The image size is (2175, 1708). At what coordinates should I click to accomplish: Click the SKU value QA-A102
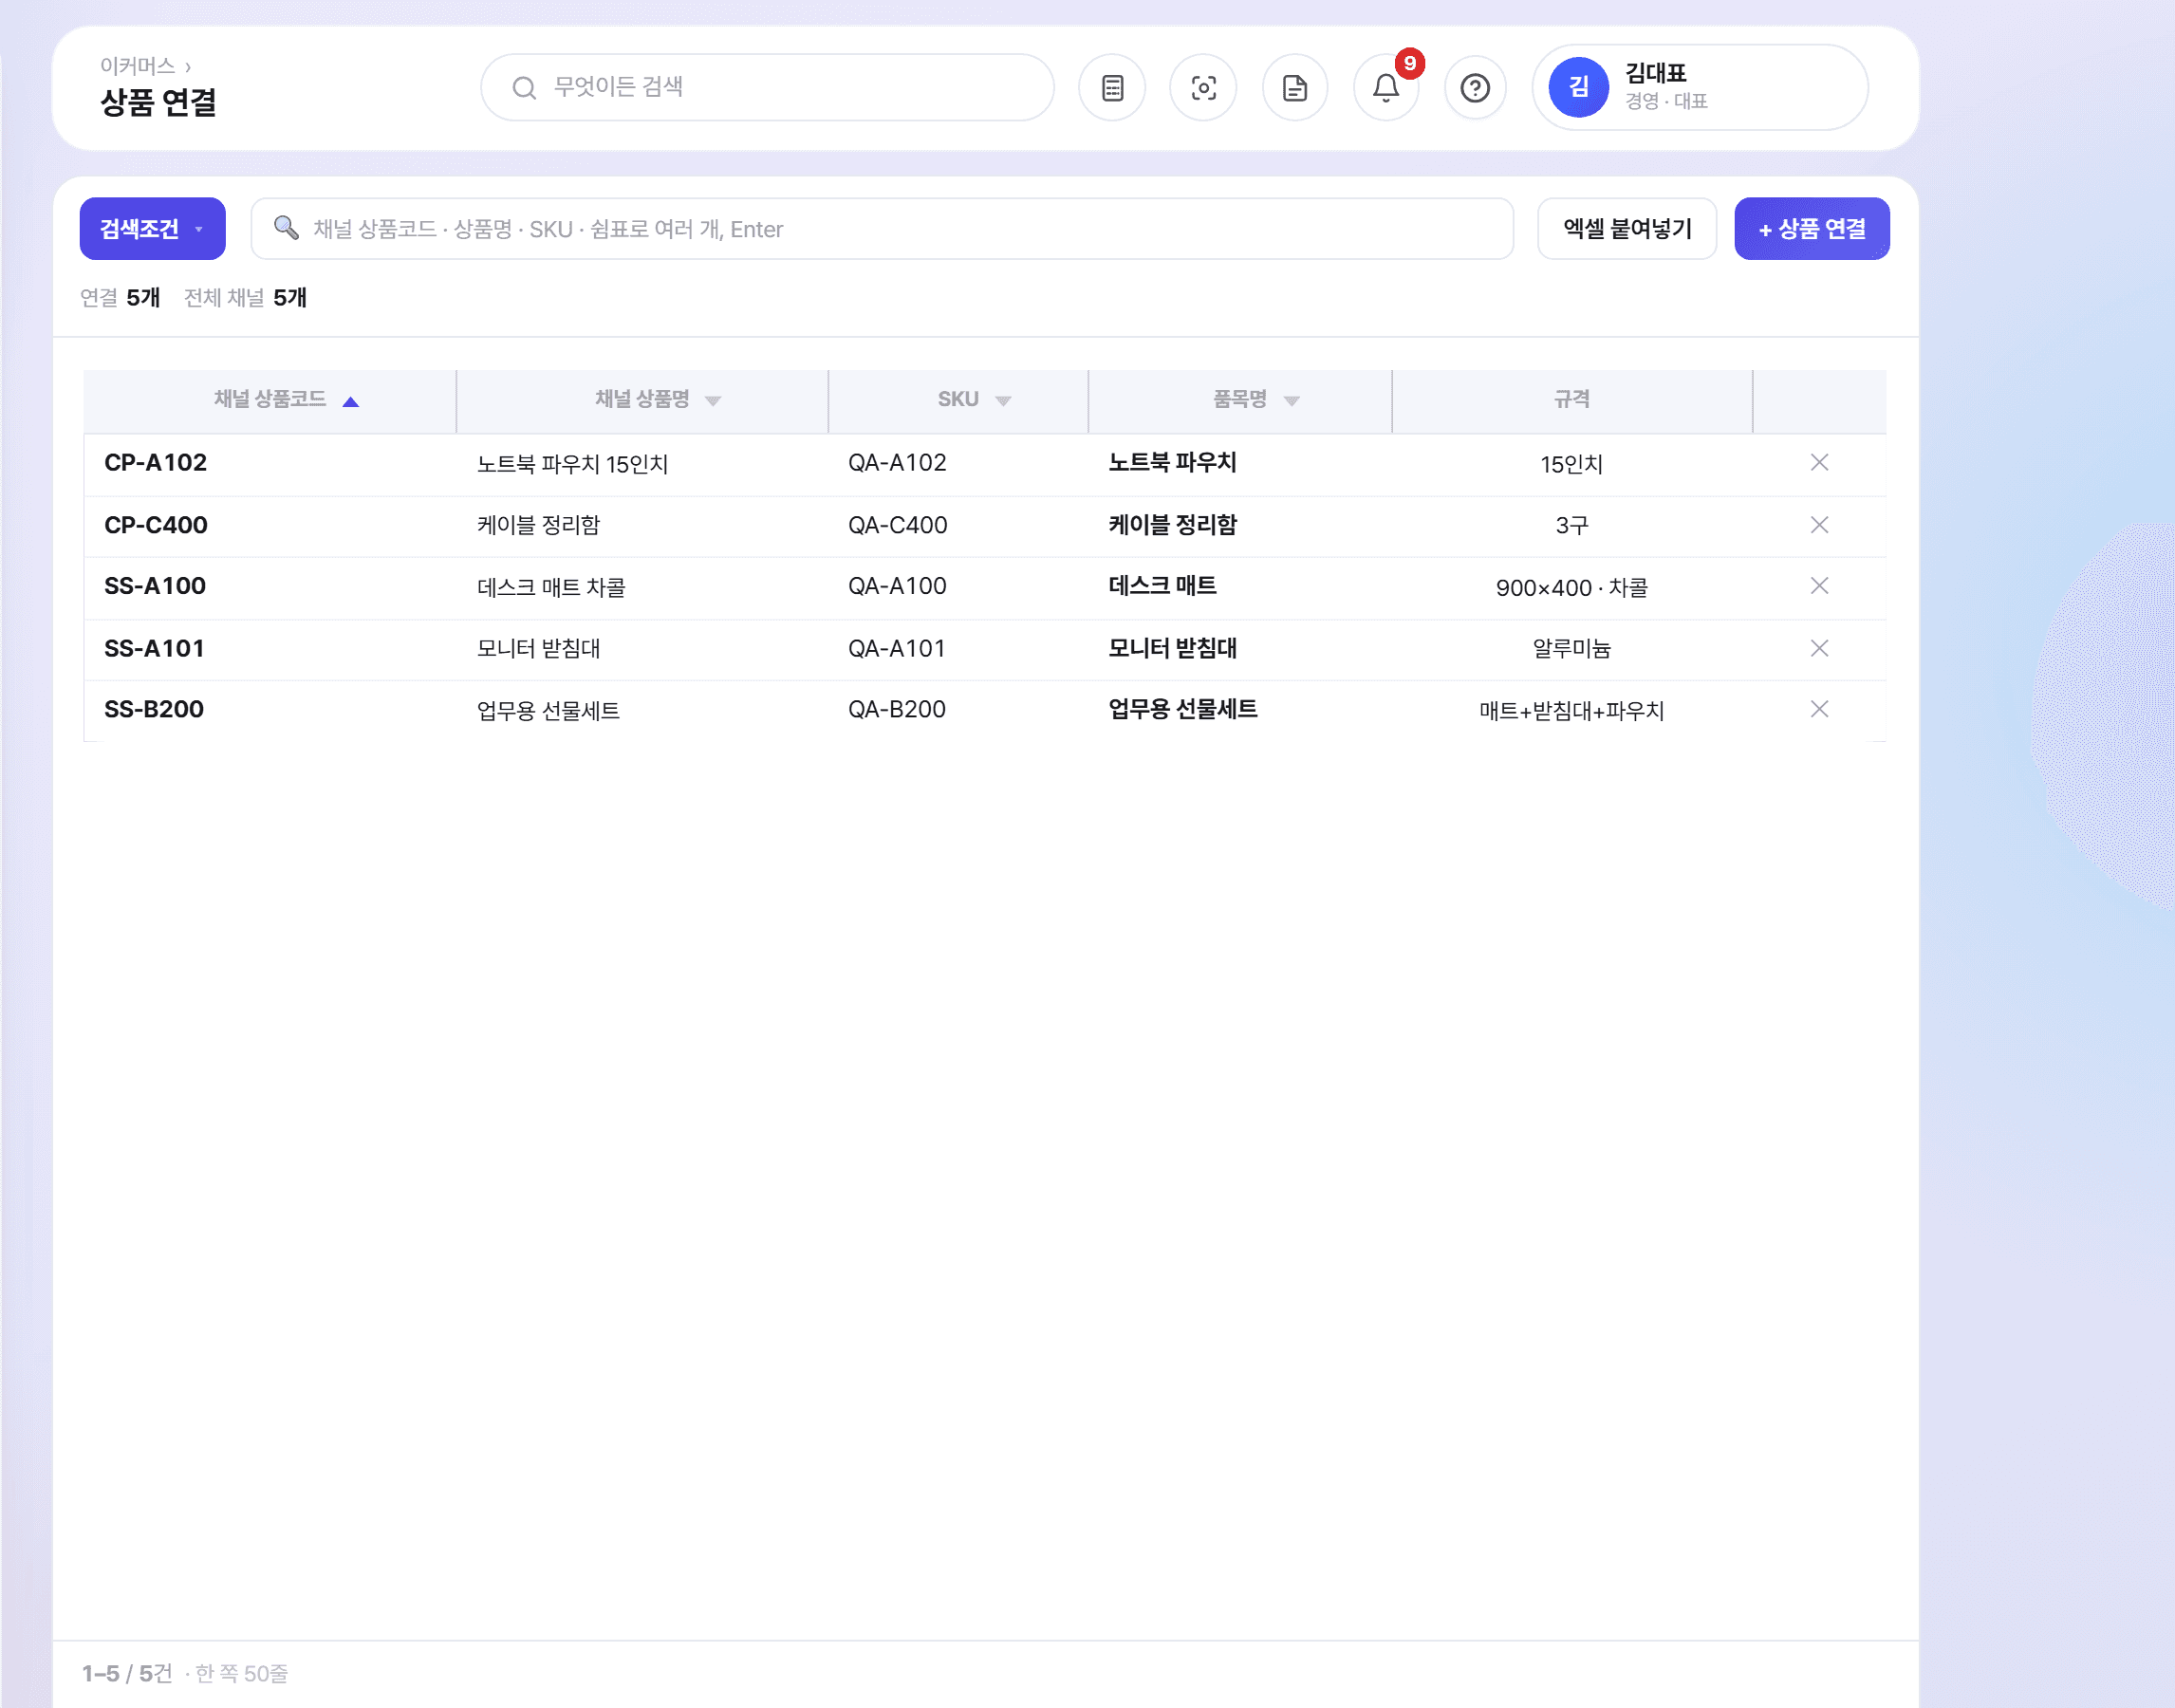(x=897, y=463)
